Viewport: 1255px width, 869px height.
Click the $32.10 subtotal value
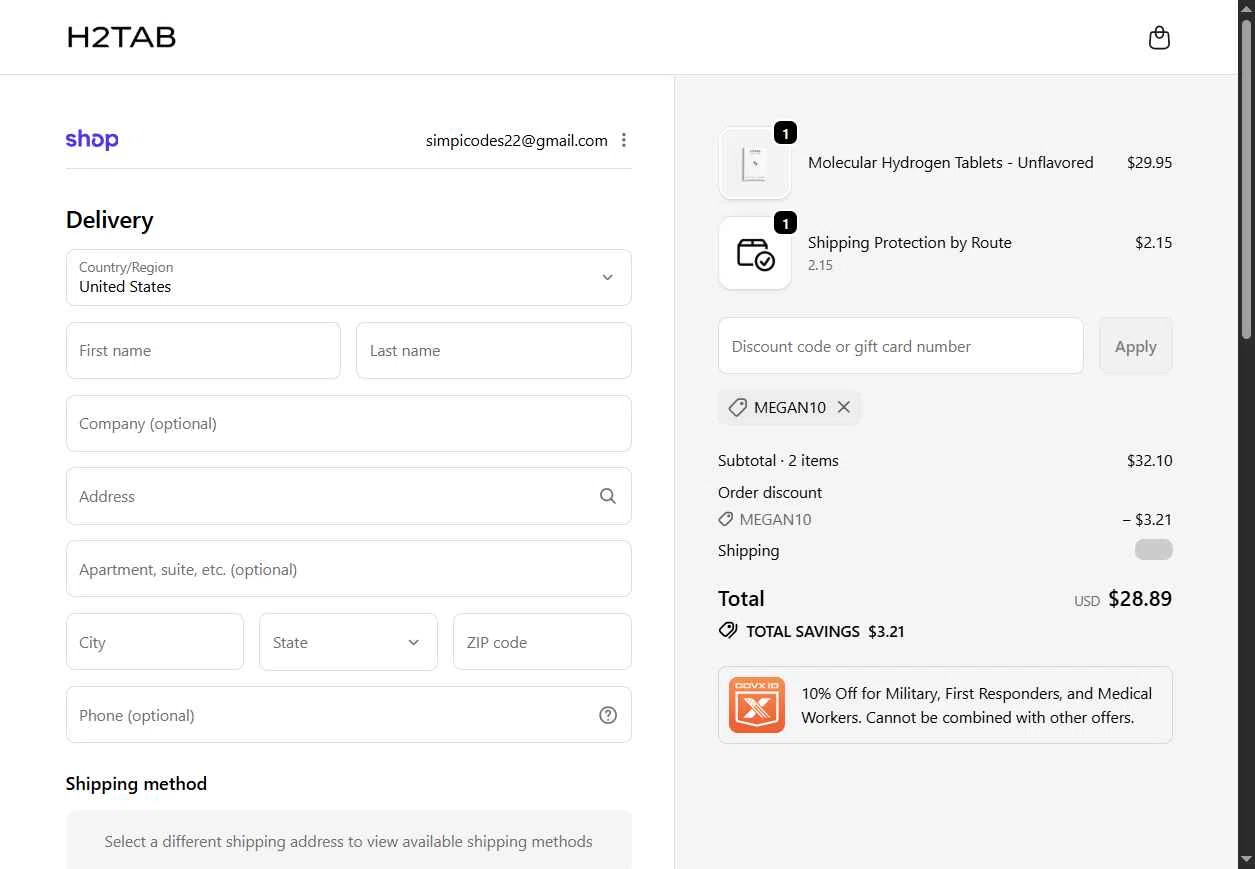(x=1150, y=461)
